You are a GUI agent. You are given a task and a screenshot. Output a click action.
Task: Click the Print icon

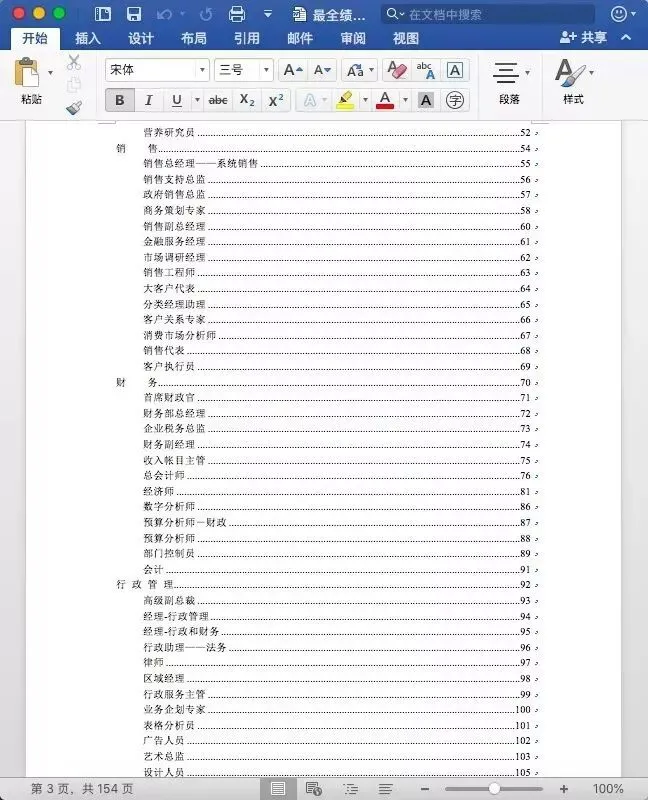click(237, 14)
